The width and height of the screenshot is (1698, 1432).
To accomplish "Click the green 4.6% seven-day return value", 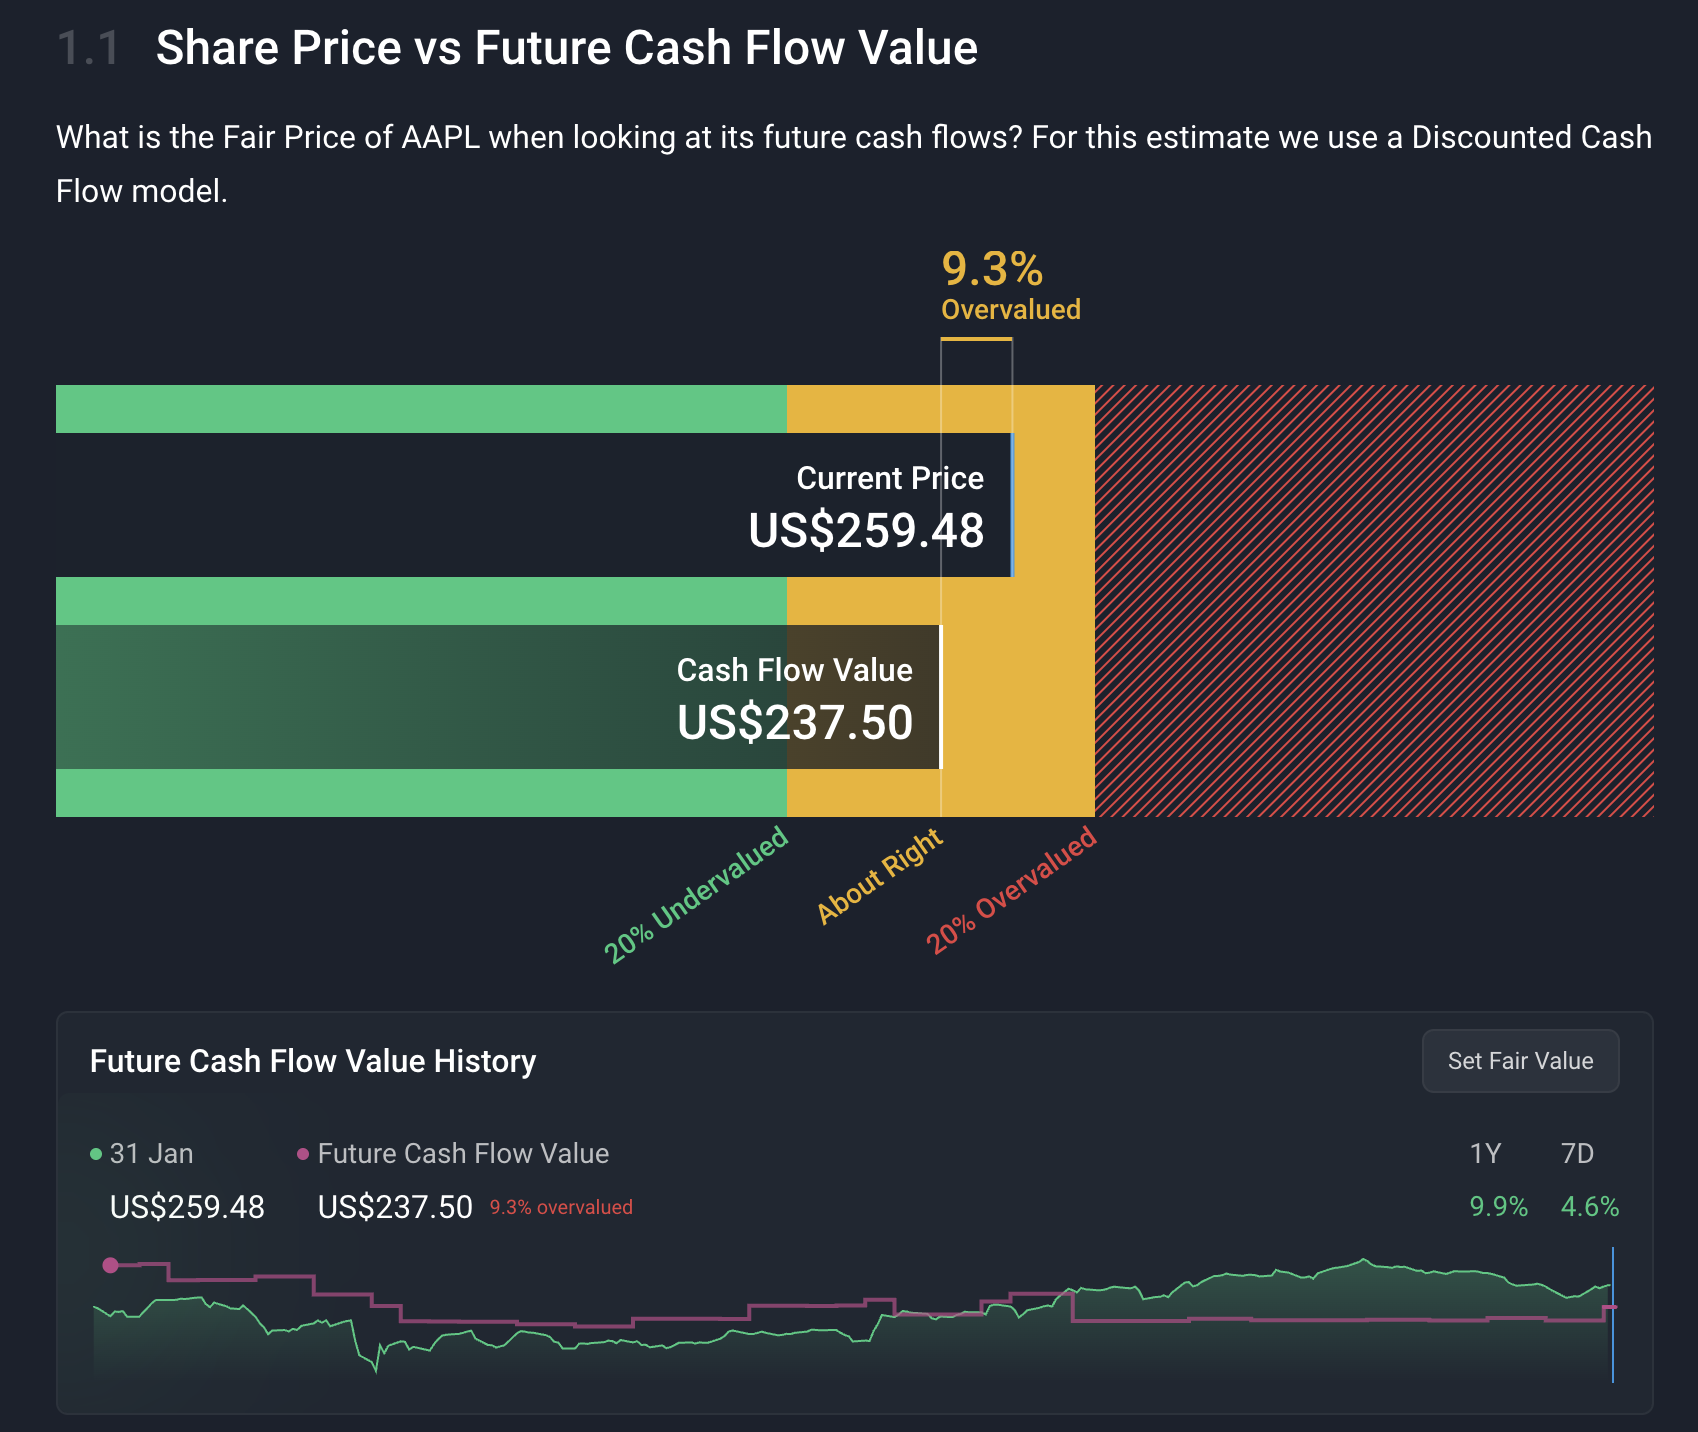I will 1589,1207.
